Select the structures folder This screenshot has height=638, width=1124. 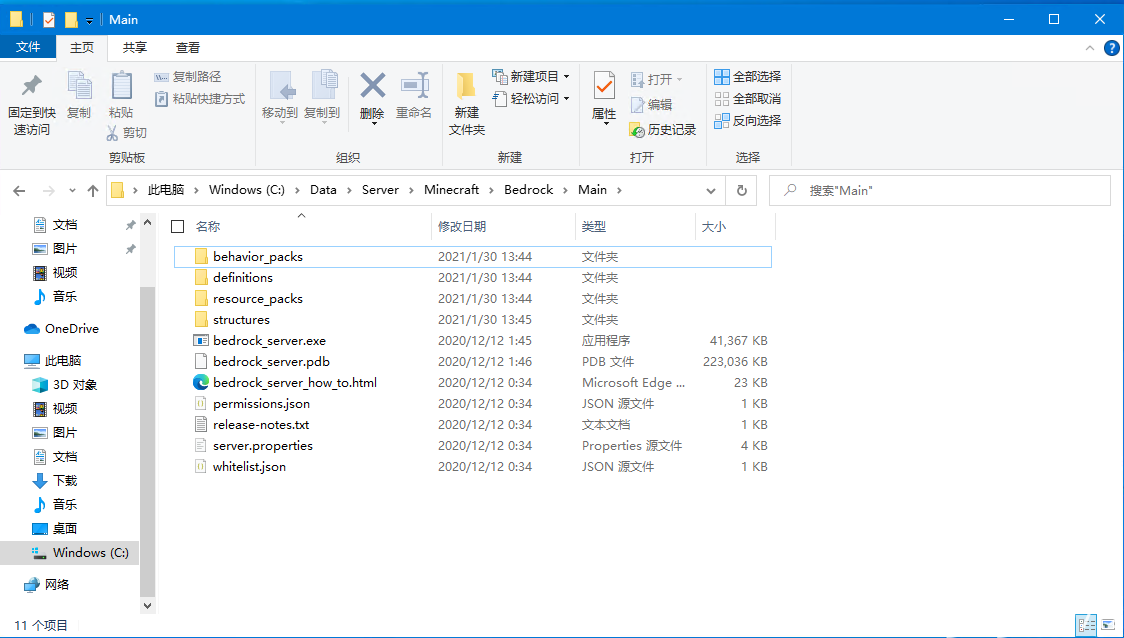(472, 320)
